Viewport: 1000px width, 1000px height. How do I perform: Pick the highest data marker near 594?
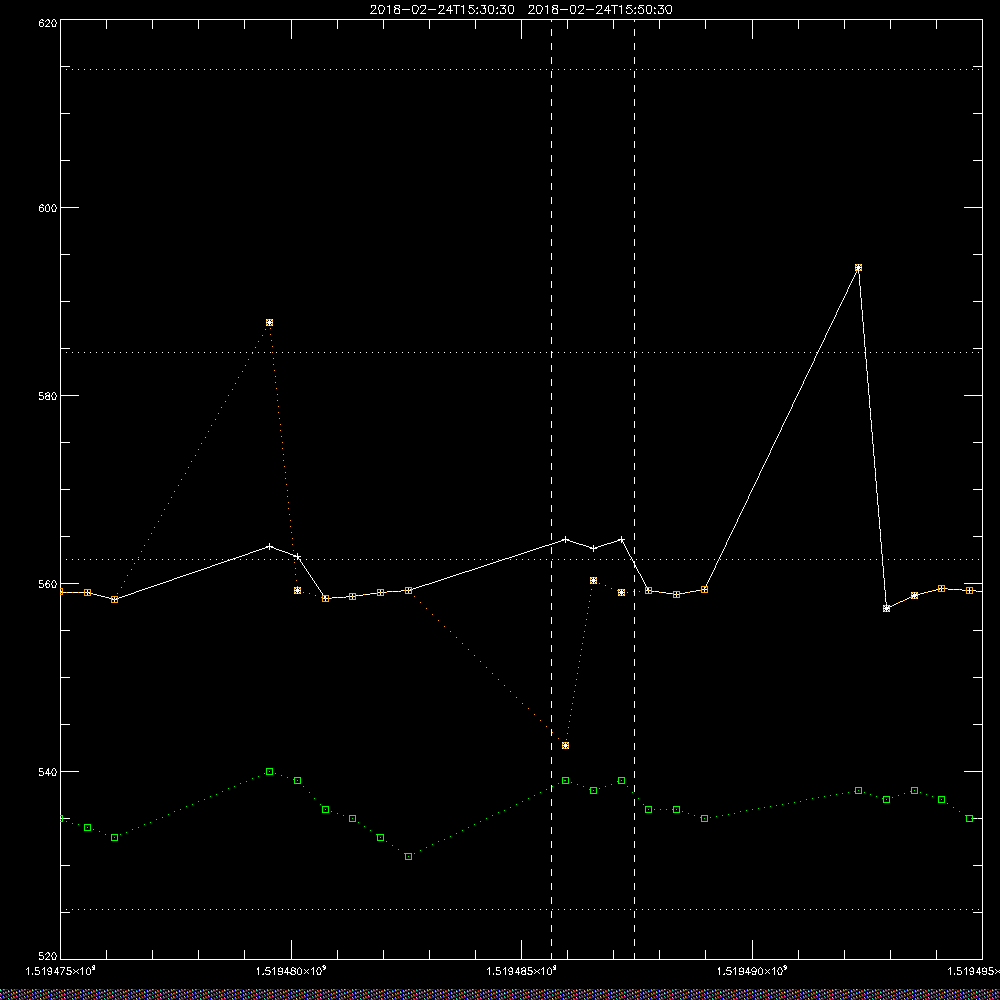858,268
